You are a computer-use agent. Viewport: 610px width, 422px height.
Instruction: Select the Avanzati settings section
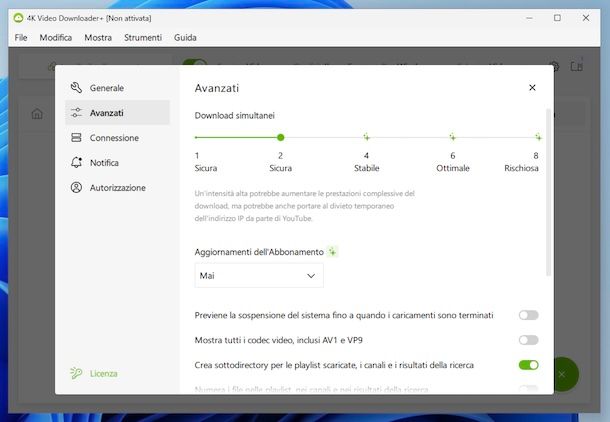coord(117,113)
